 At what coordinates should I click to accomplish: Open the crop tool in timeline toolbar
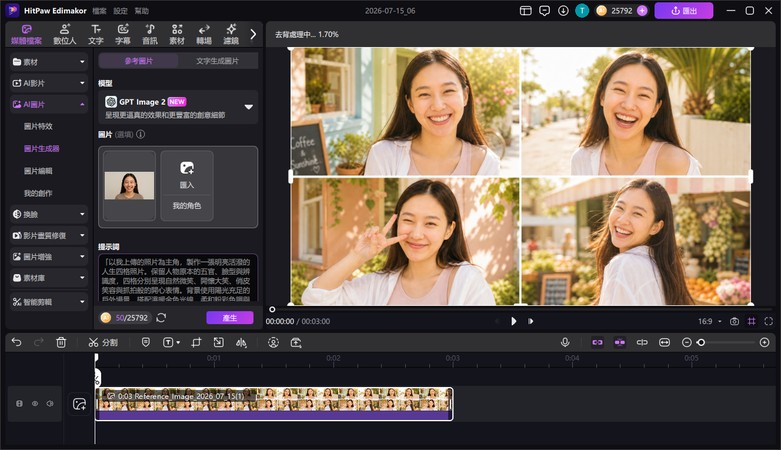pyautogui.click(x=196, y=342)
